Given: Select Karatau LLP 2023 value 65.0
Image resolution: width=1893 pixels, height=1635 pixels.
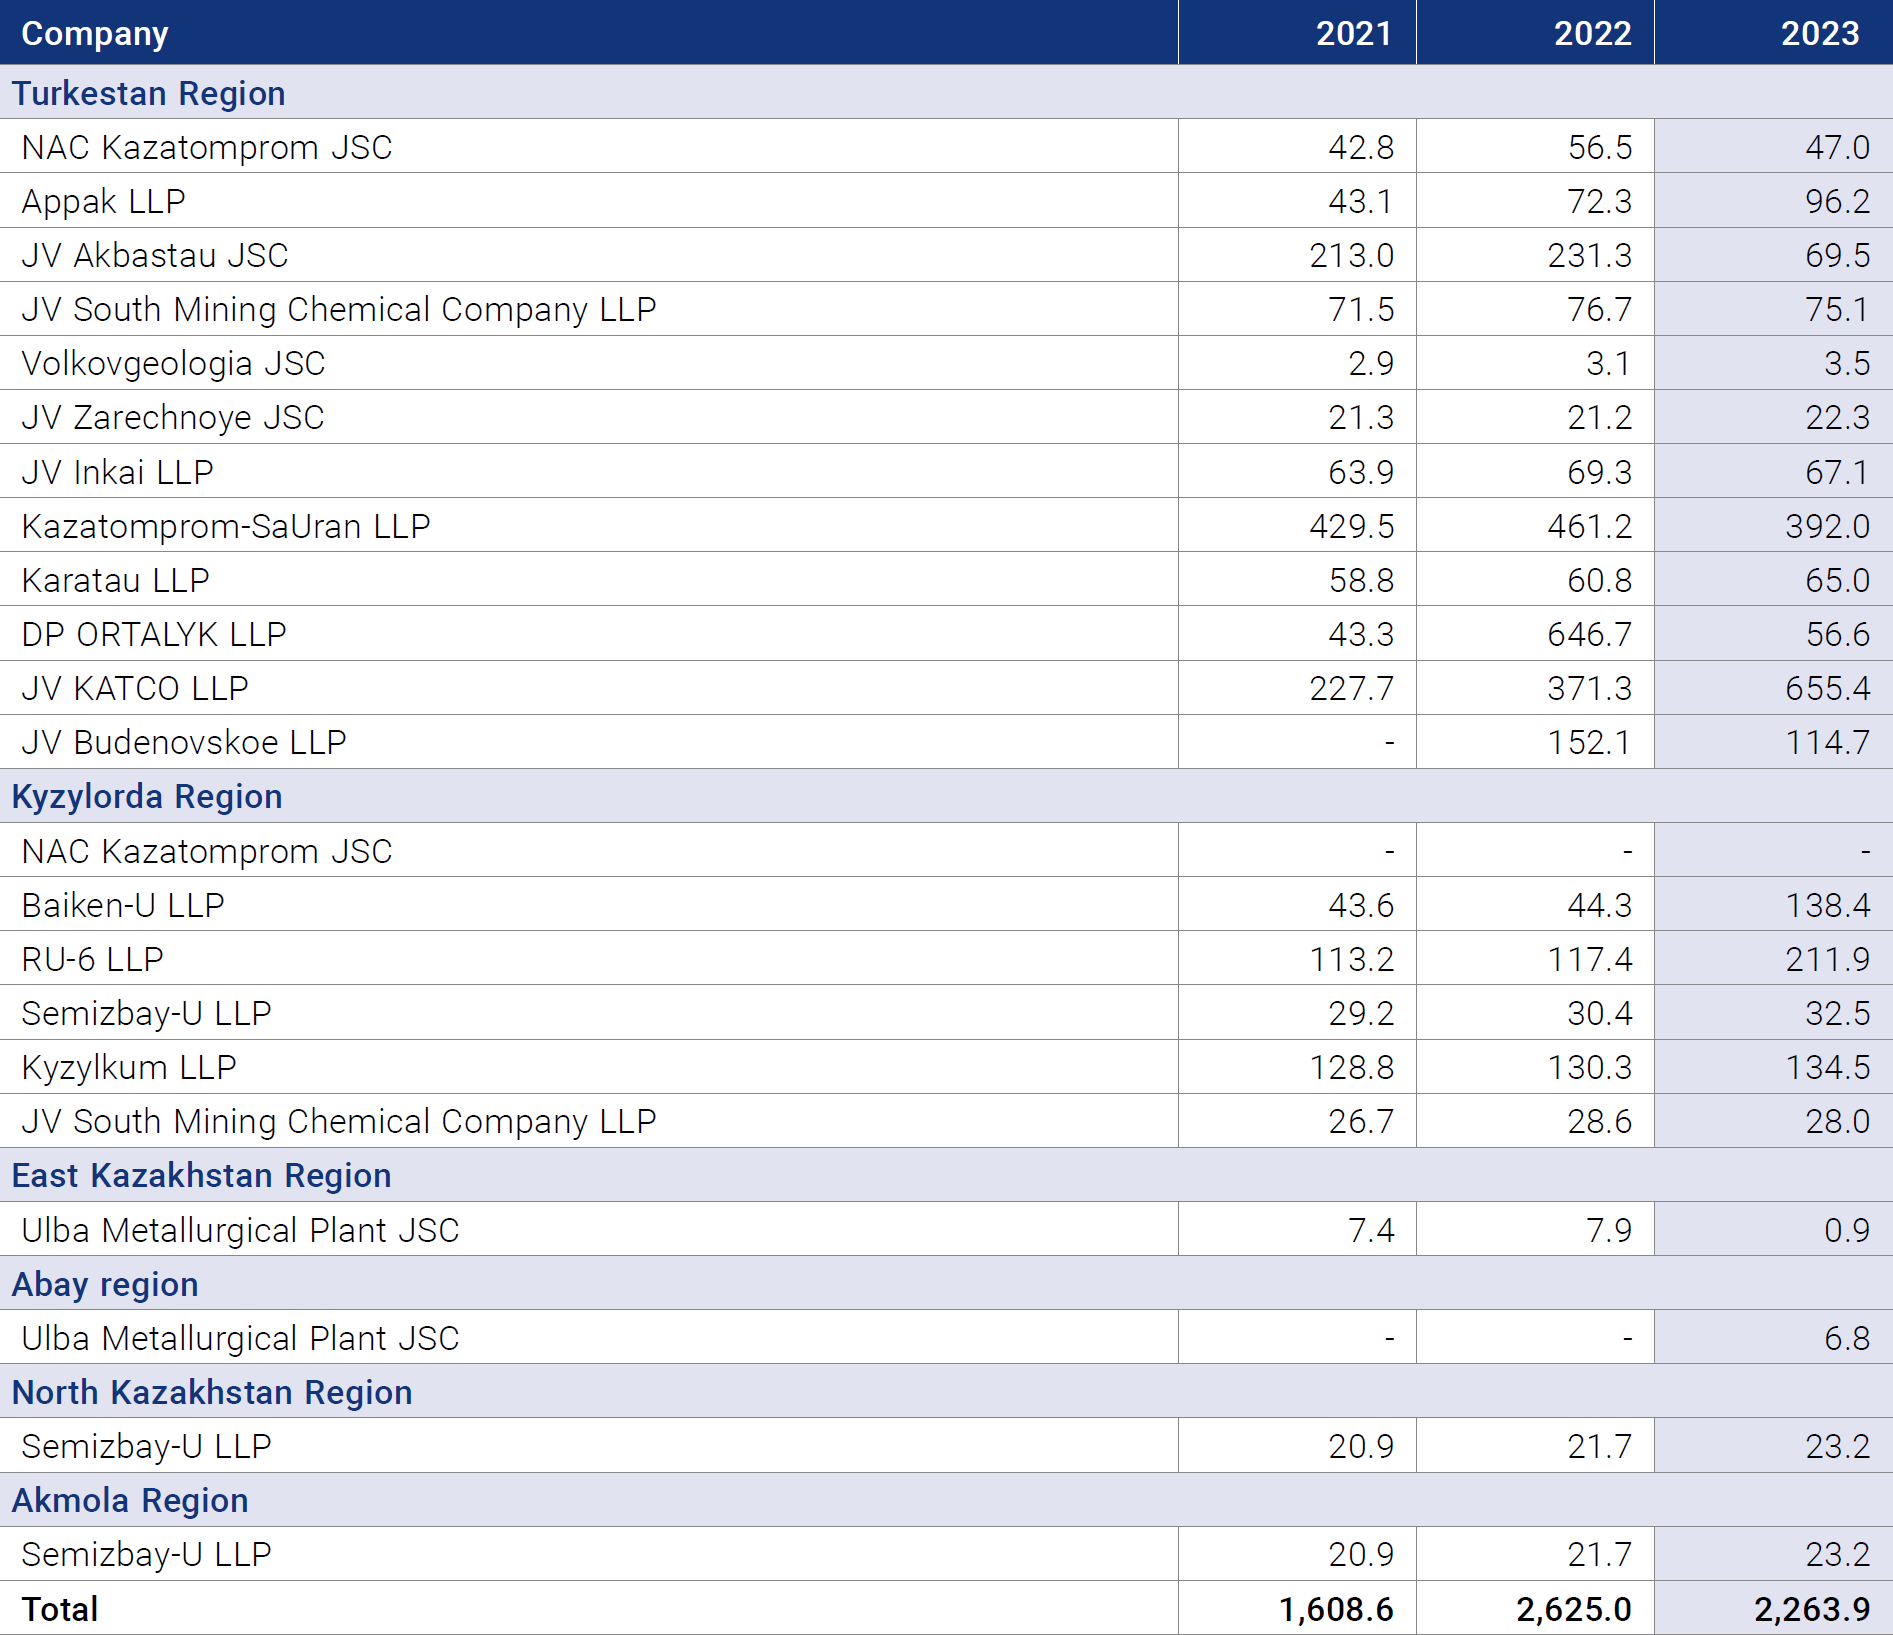Looking at the screenshot, I should pos(1837,580).
